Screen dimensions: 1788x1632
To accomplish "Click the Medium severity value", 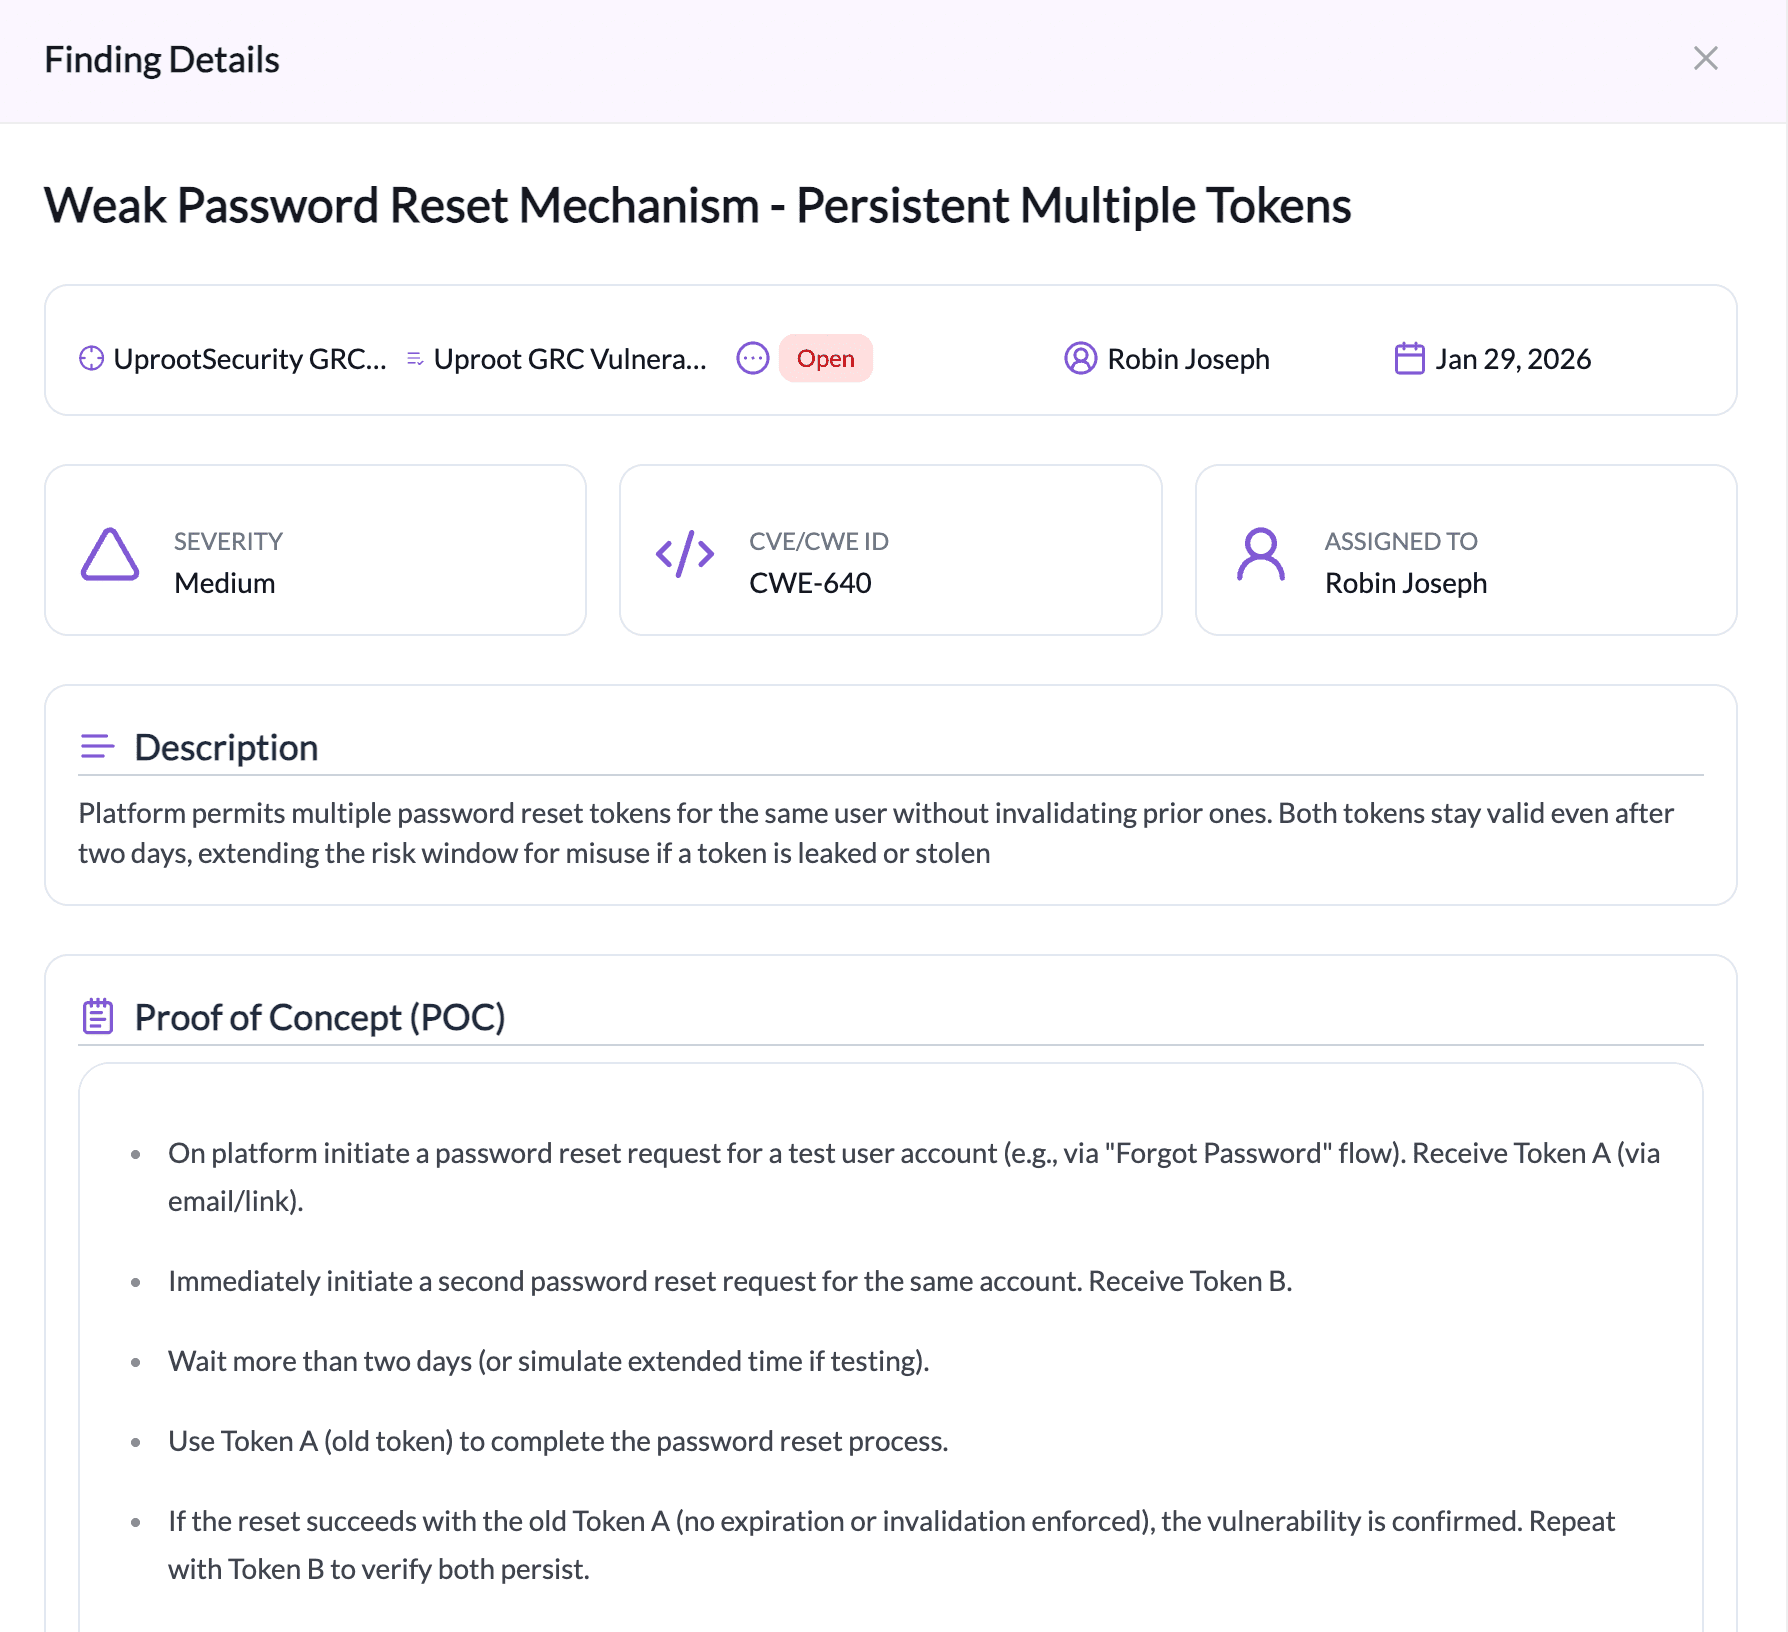I will (x=224, y=583).
